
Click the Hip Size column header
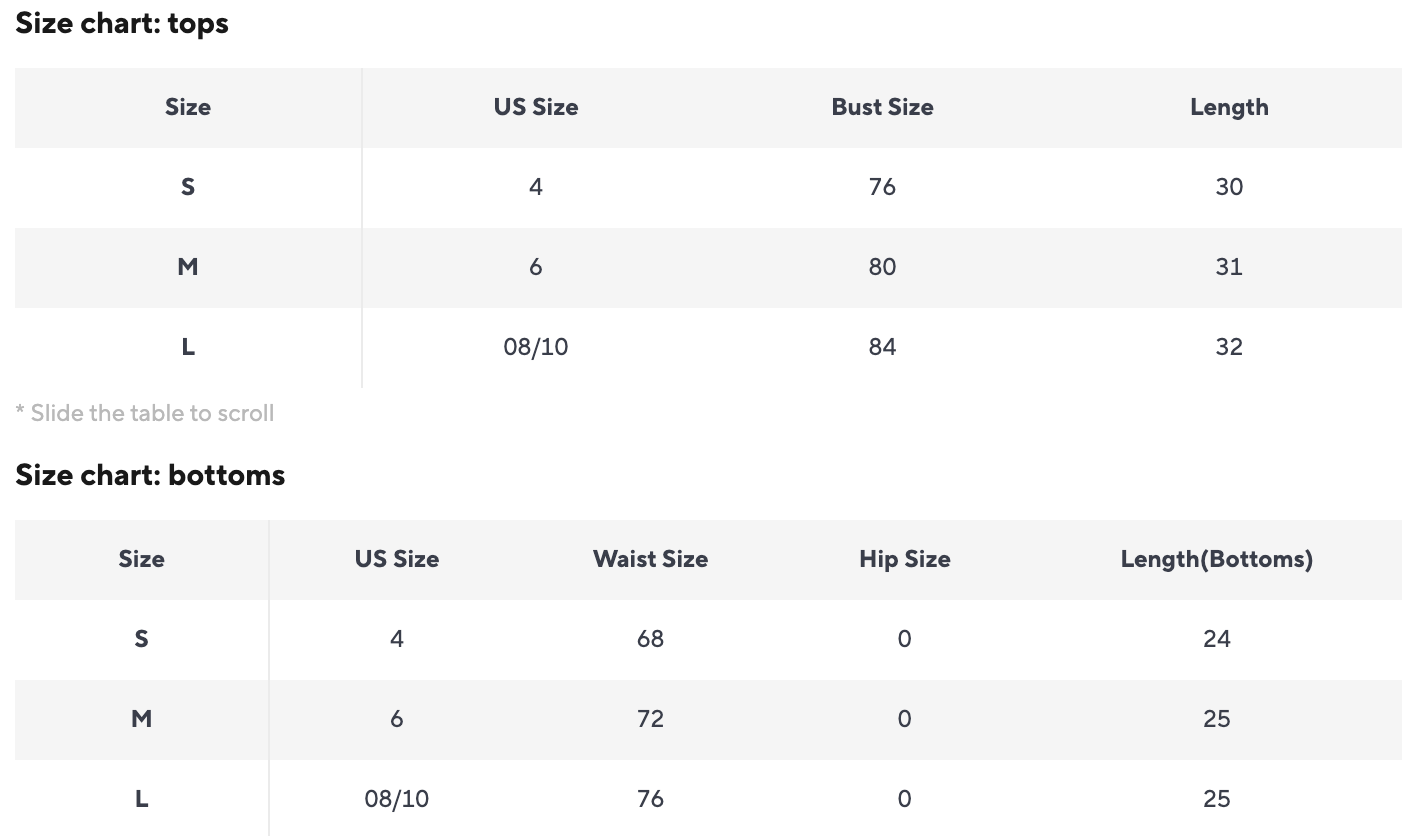(904, 559)
